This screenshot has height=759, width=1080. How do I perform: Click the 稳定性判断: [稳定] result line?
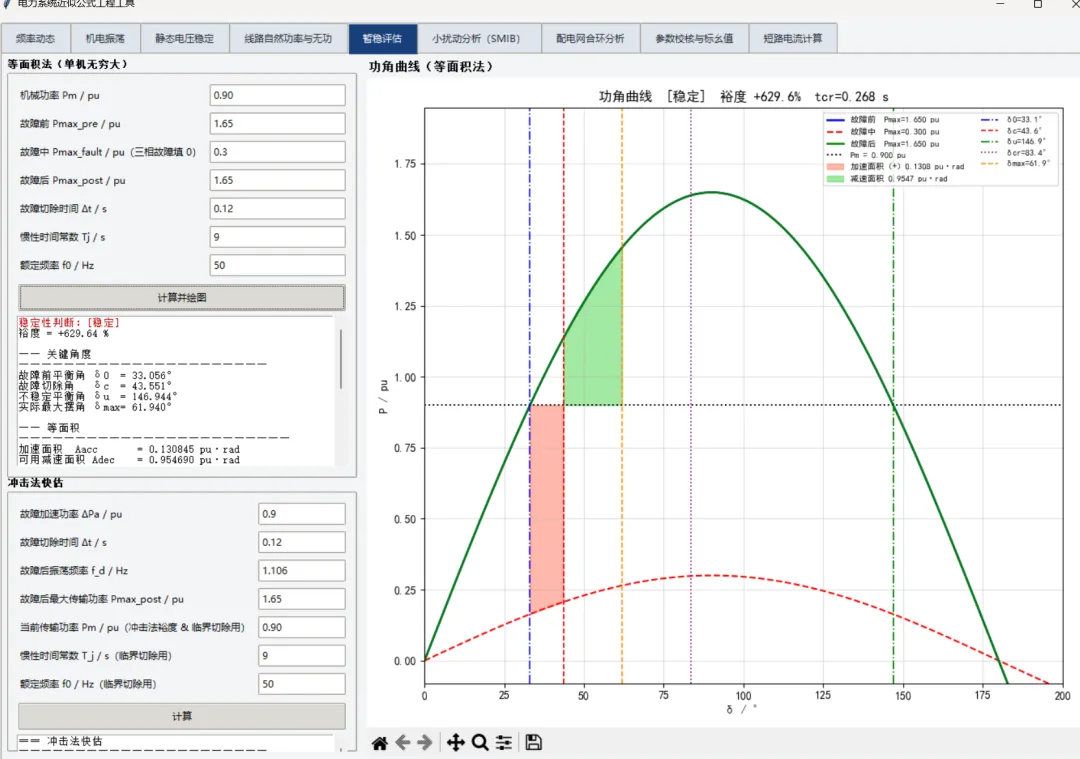pos(69,322)
